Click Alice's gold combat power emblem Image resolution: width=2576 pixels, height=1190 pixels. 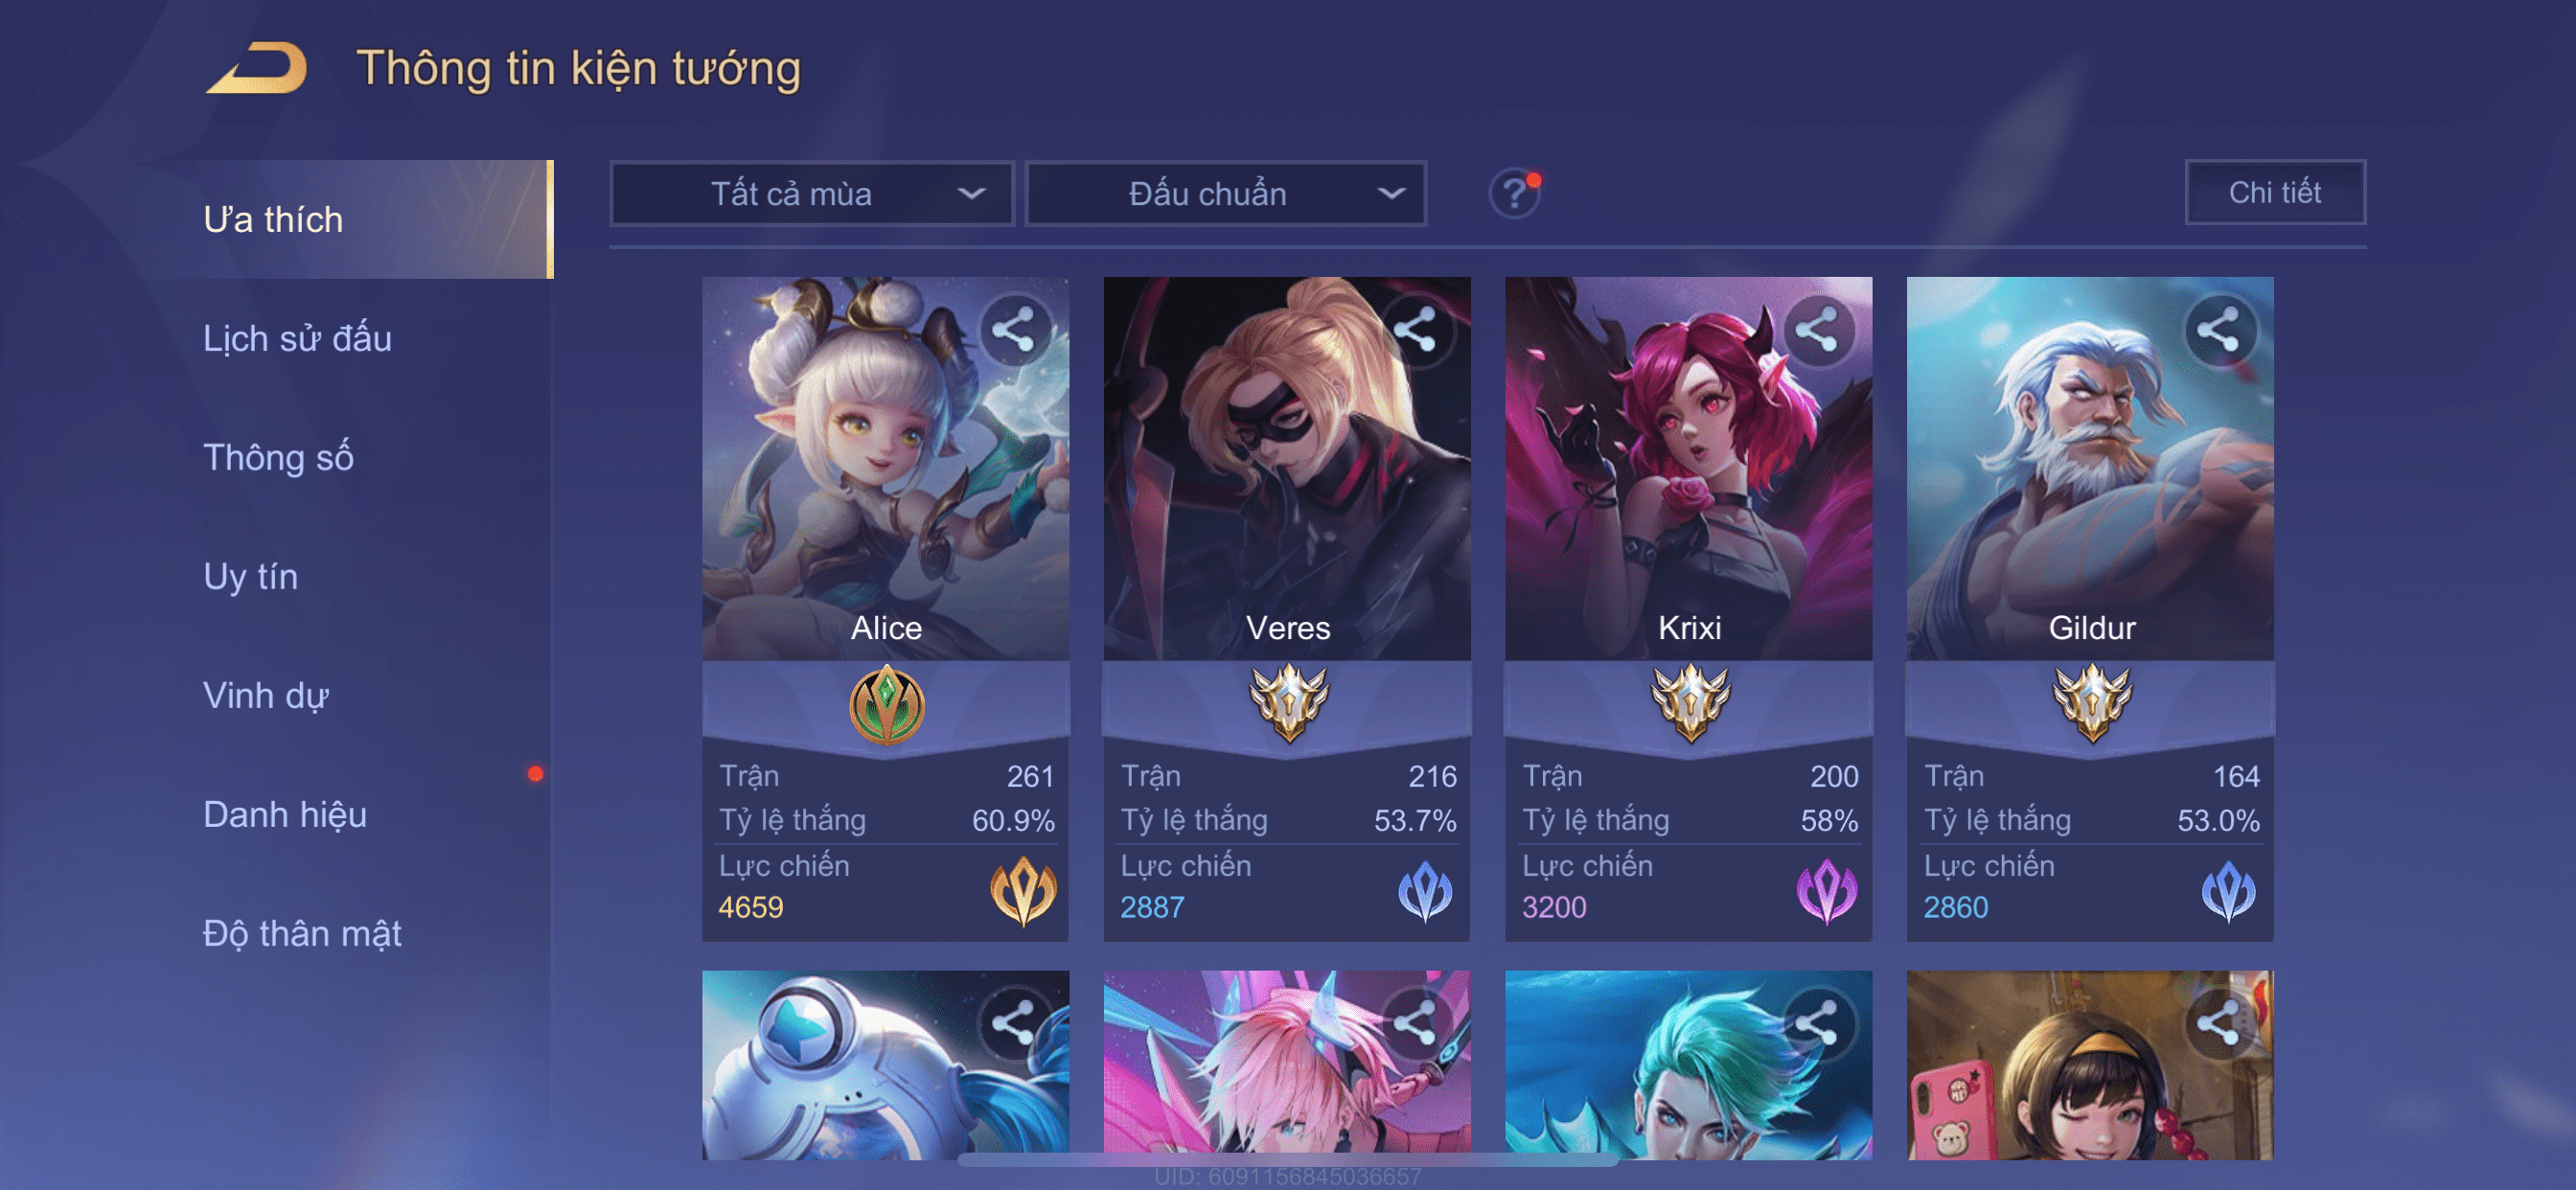tap(1023, 891)
